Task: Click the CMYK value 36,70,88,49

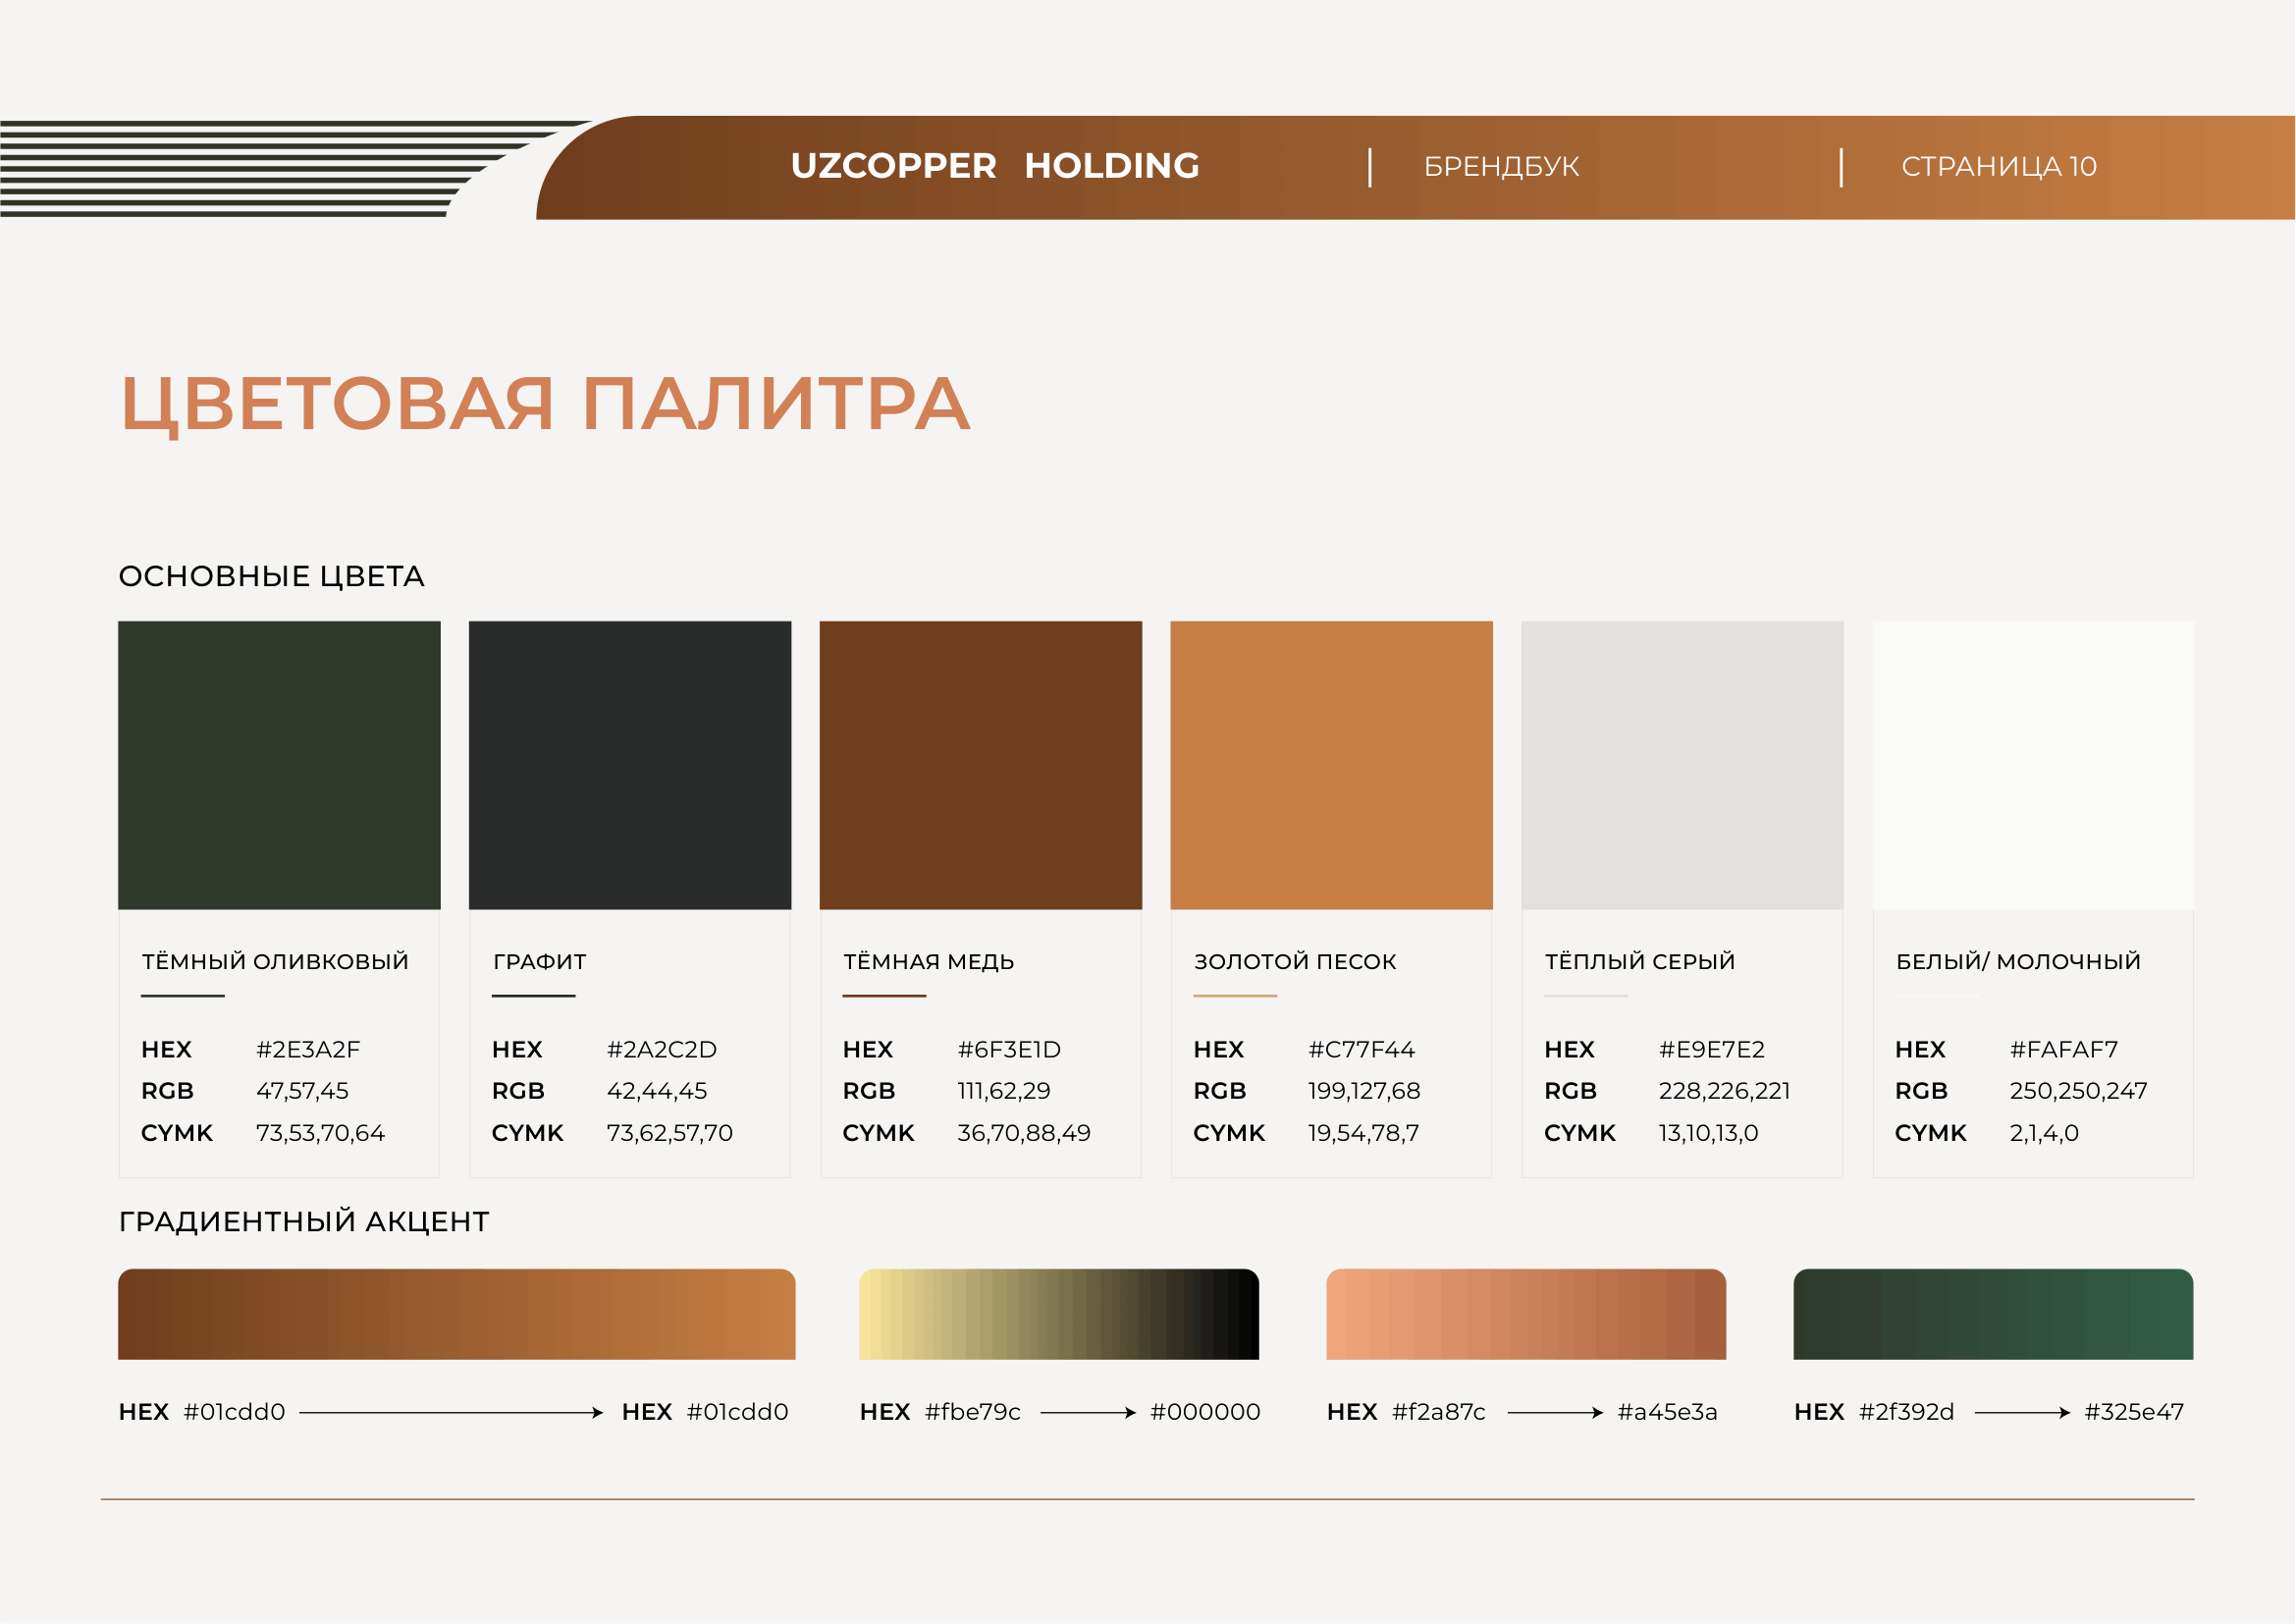Action: pos(1025,1134)
